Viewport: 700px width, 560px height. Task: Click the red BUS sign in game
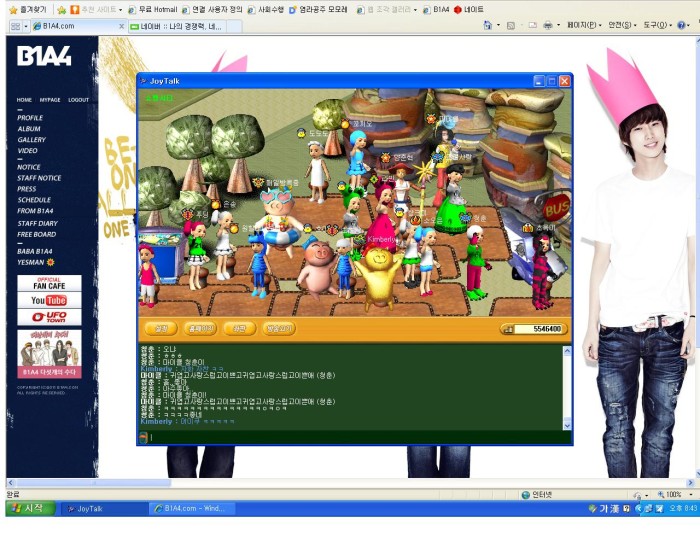[557, 209]
